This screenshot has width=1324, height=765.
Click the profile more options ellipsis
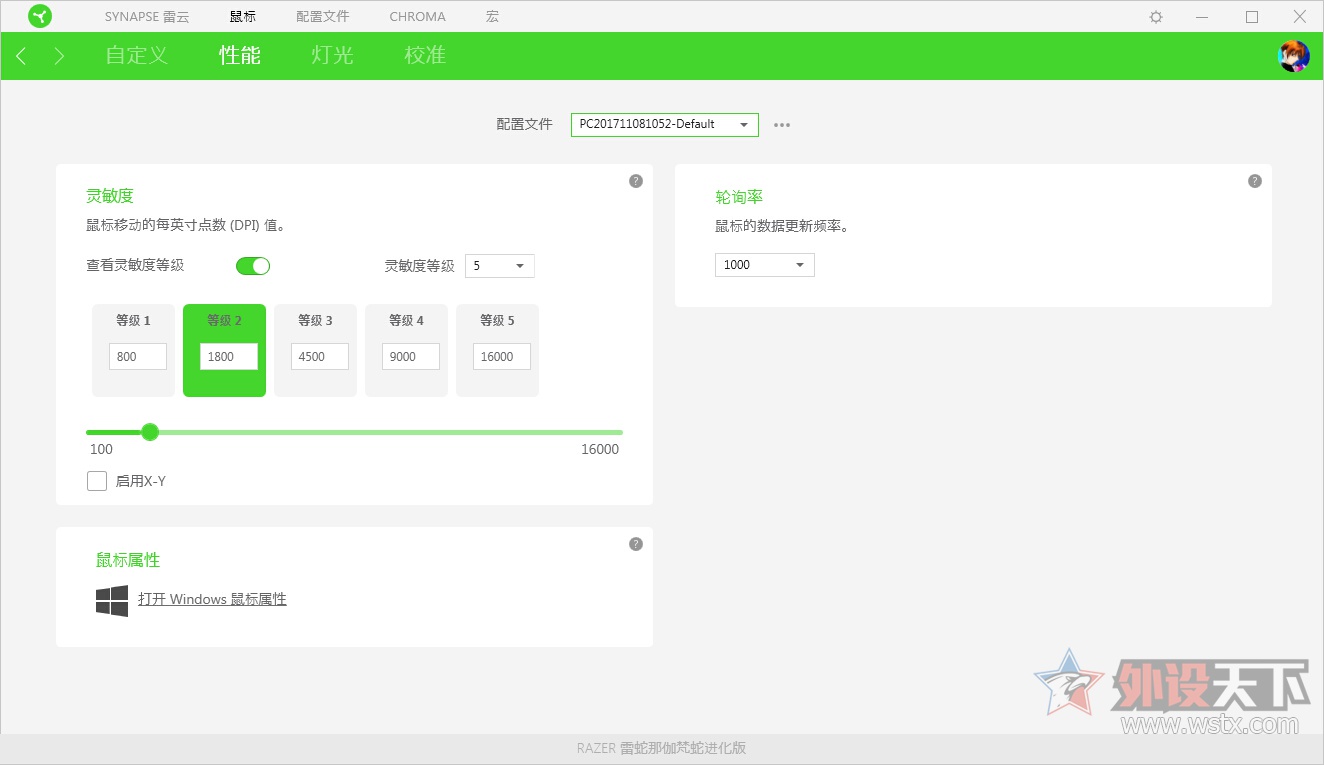click(x=781, y=124)
